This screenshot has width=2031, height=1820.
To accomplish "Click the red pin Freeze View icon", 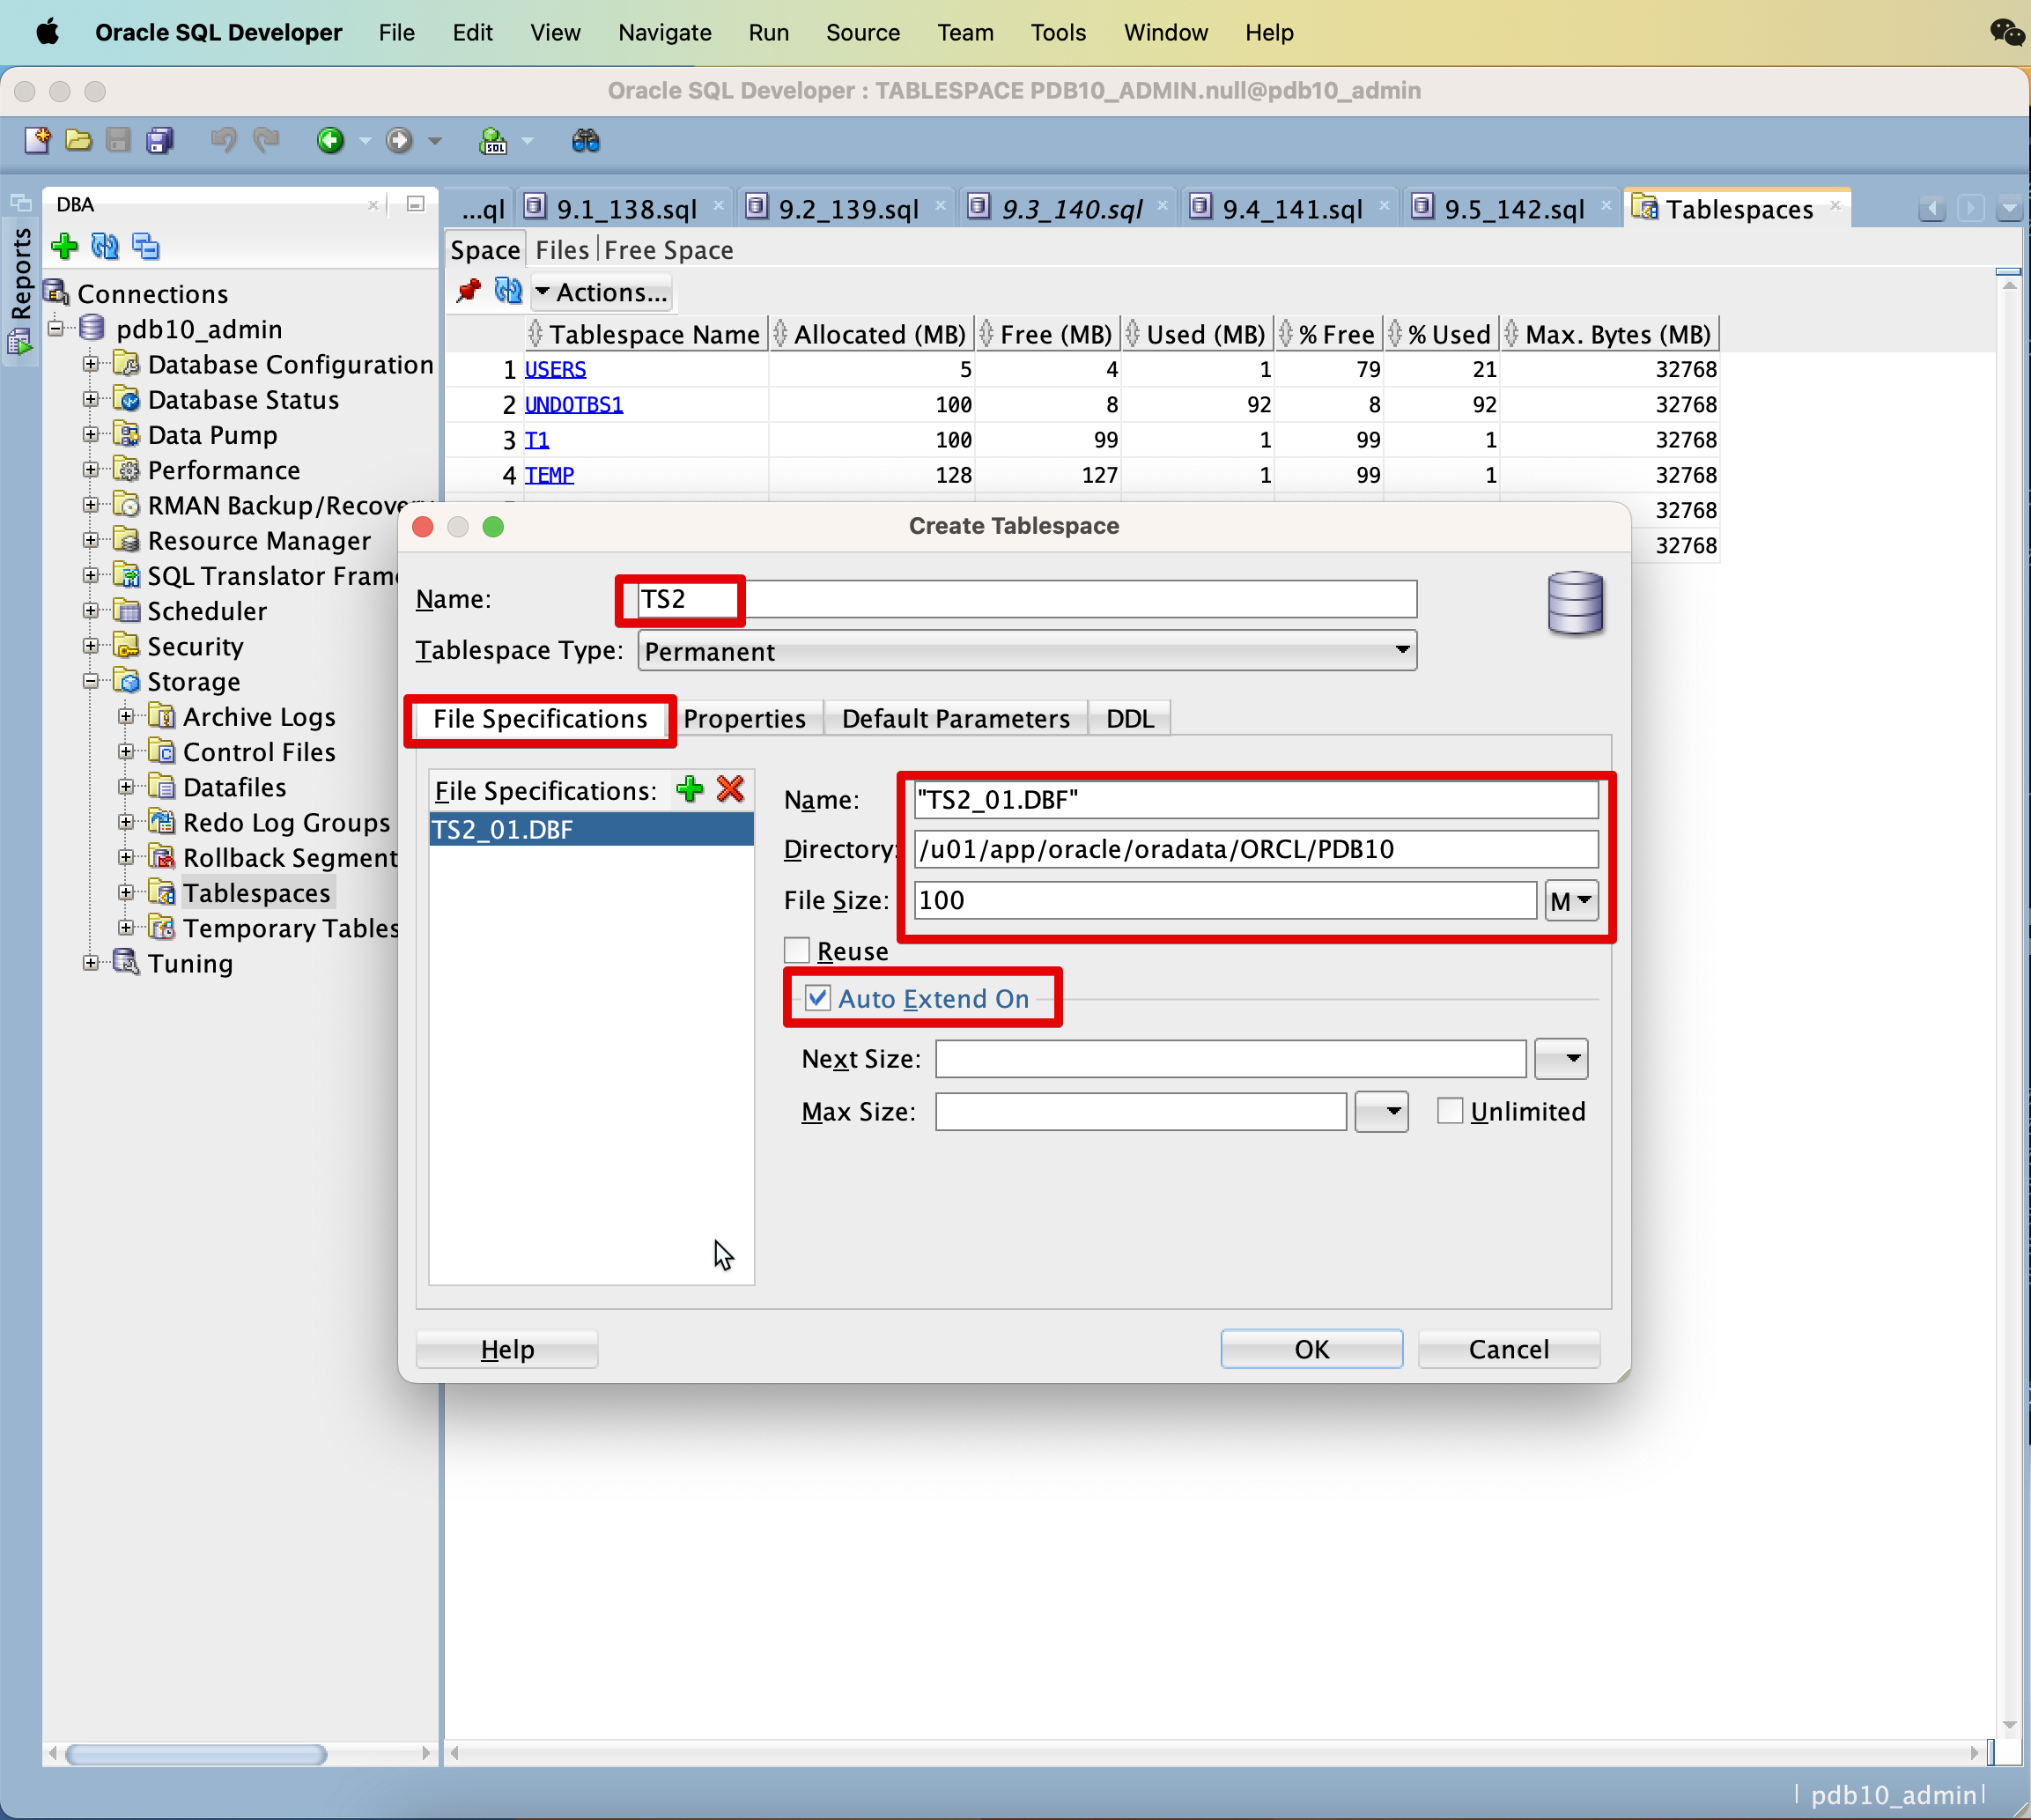I will coord(468,291).
